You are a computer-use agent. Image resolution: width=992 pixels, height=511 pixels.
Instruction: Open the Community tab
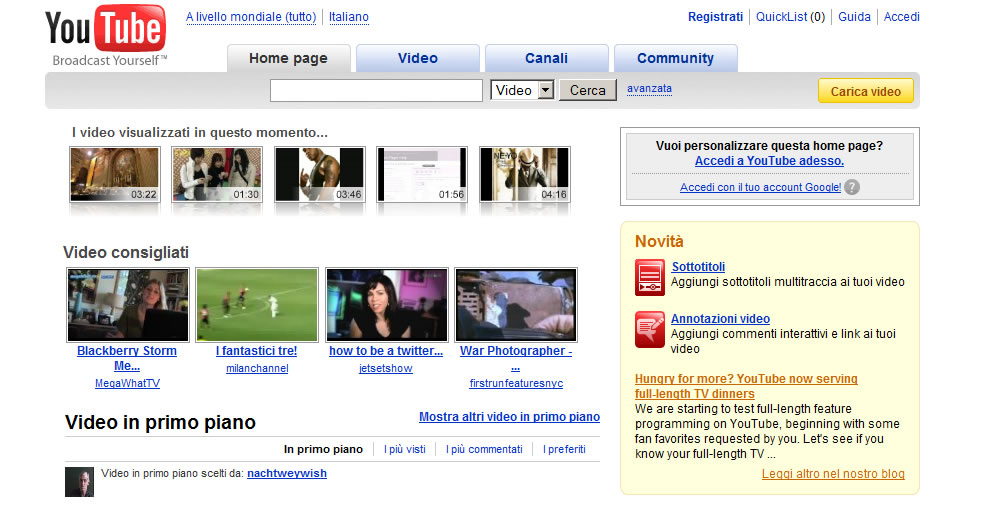click(676, 58)
